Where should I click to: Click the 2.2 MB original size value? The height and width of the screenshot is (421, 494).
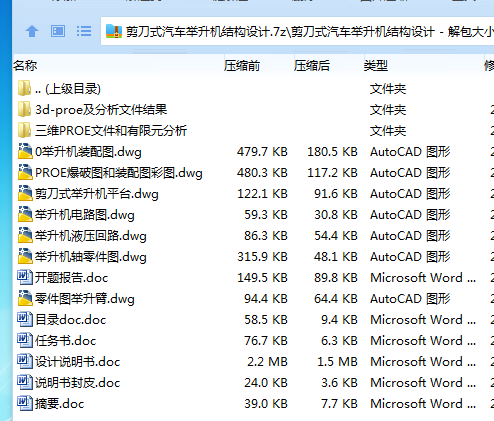click(x=267, y=362)
